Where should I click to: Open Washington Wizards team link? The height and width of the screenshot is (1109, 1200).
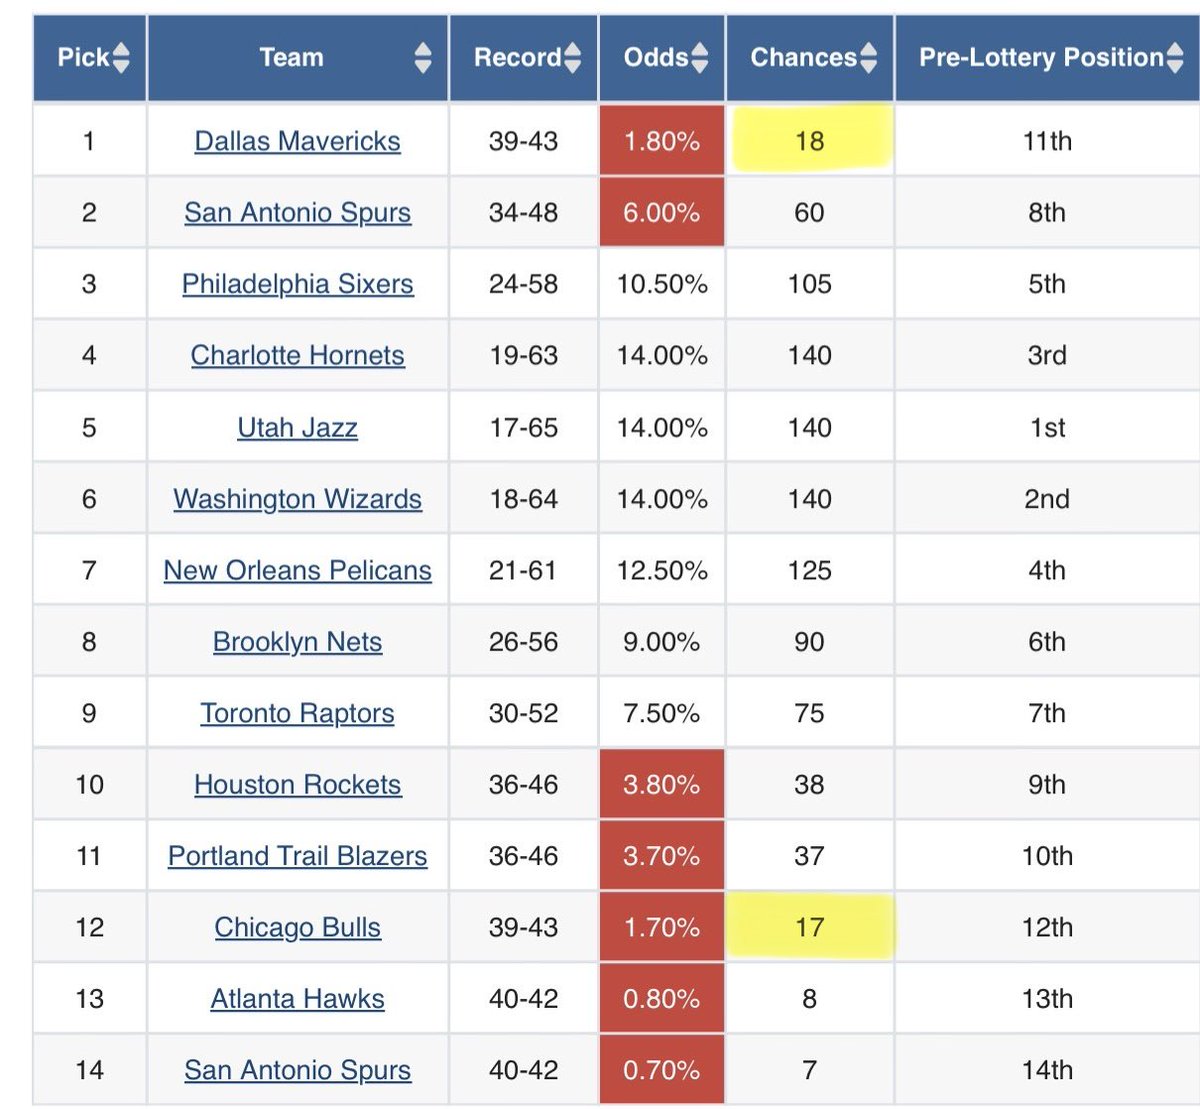point(297,498)
